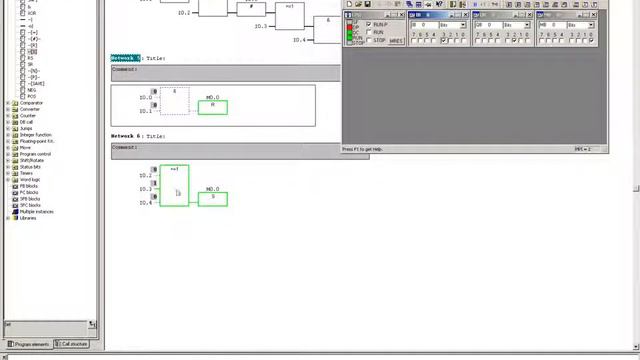640x360 pixels.
Task: Click the IB 0 address input field
Action: (x=423, y=25)
